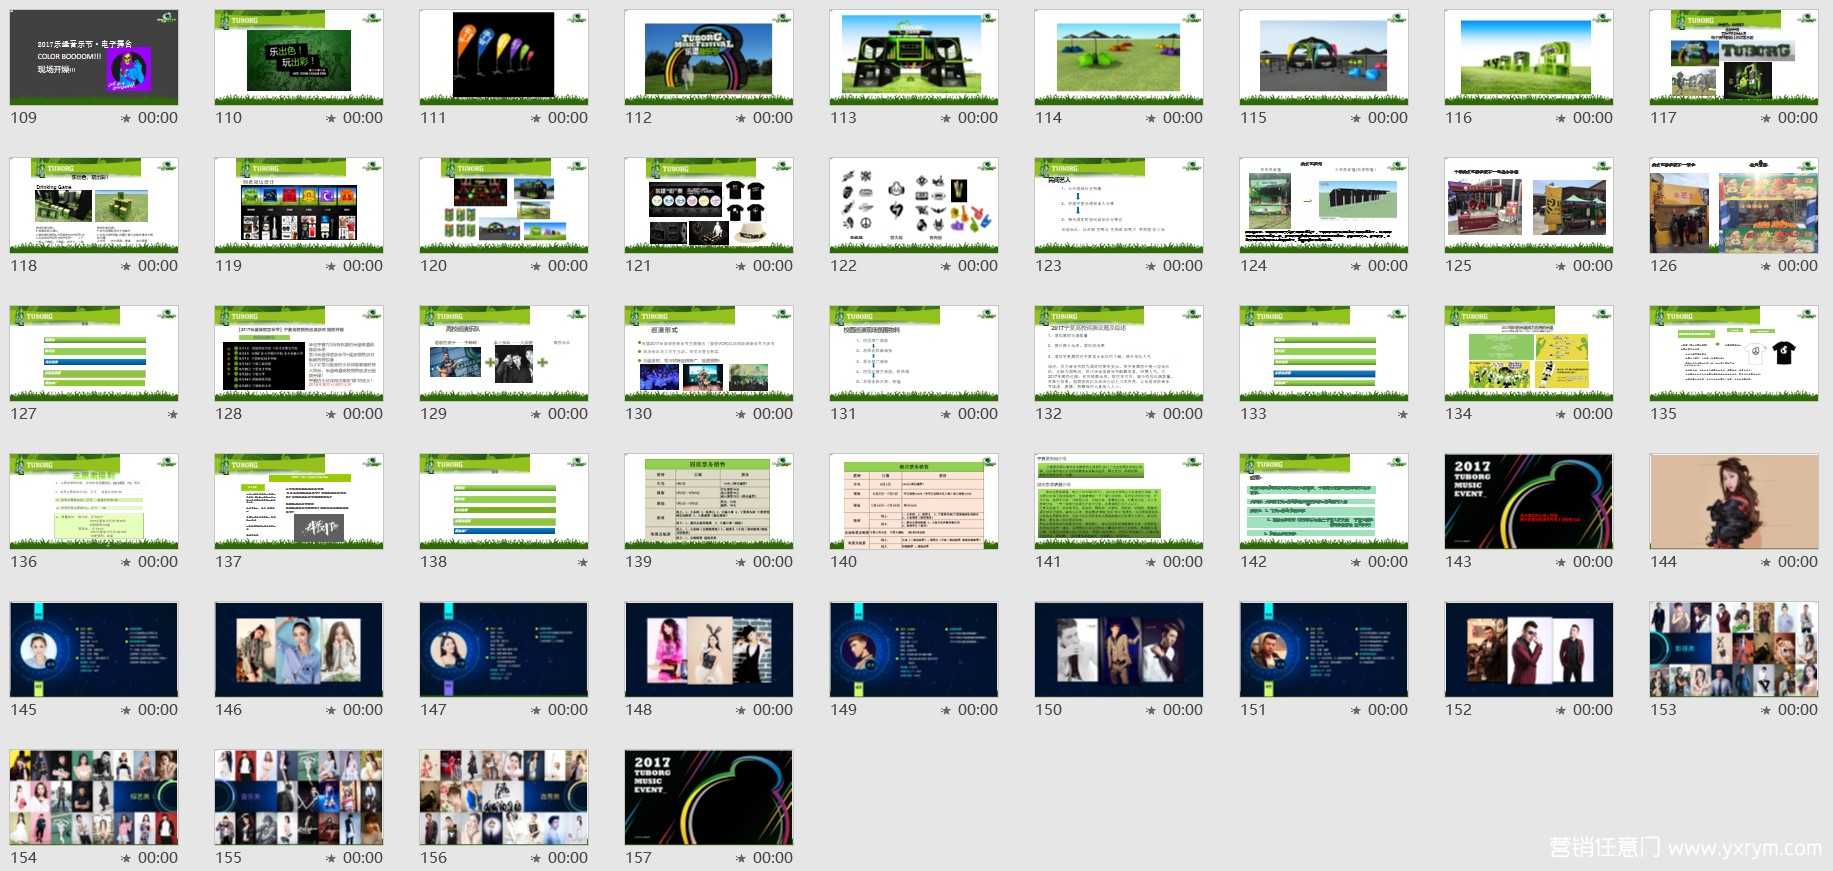The height and width of the screenshot is (871, 1833).
Task: Click the transition star icon under slide 127
Action: tap(173, 414)
